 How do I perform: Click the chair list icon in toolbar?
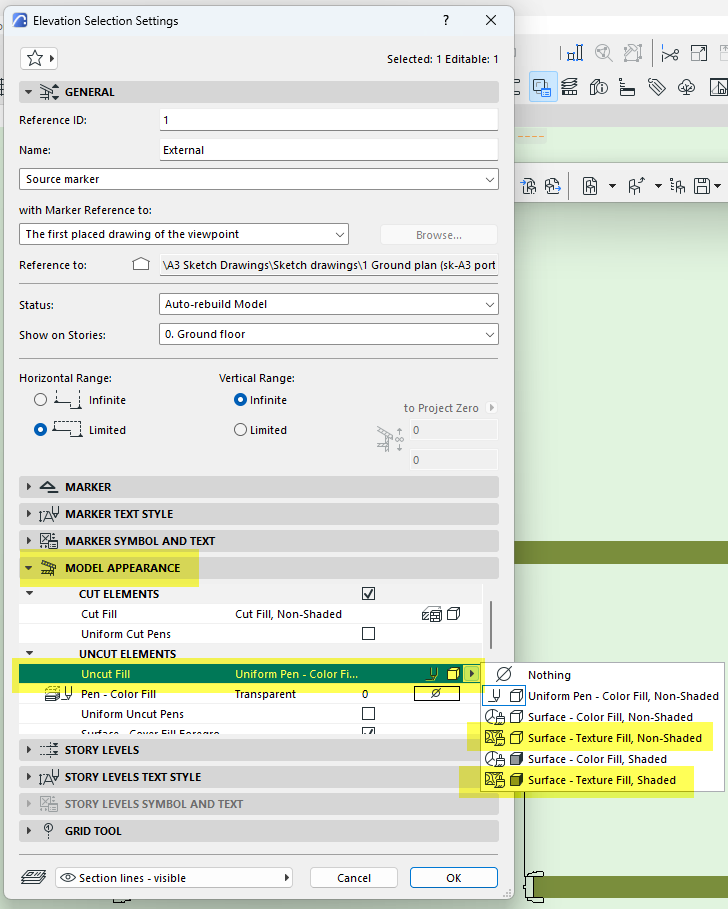(677, 186)
